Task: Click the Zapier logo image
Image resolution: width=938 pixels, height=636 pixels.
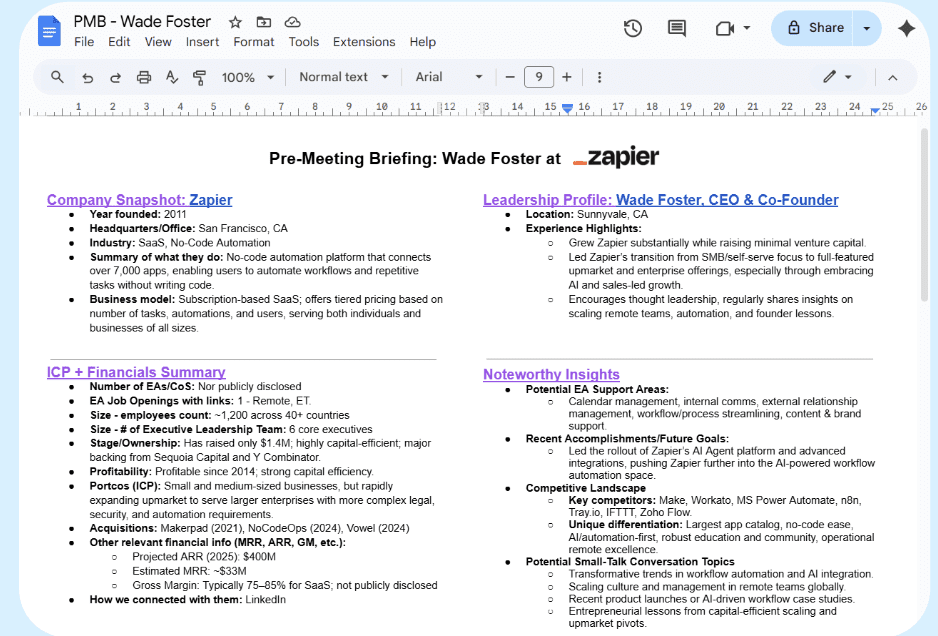Action: [616, 157]
